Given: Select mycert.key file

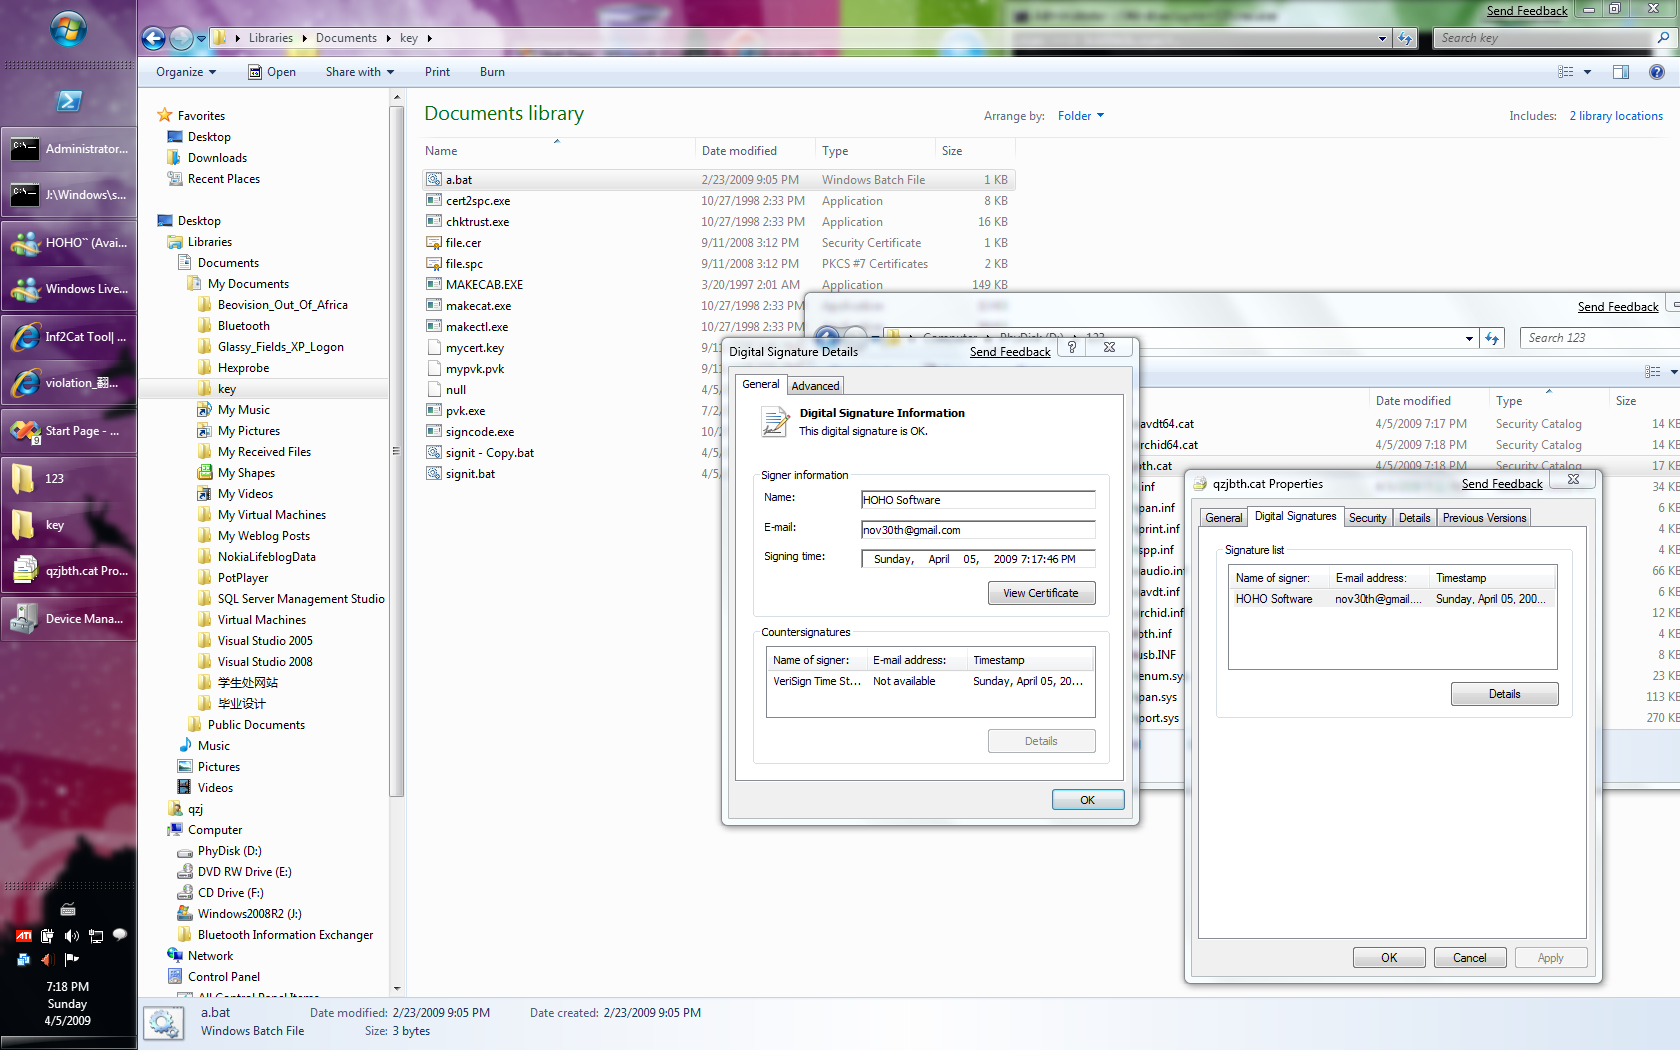Looking at the screenshot, I should [x=474, y=348].
